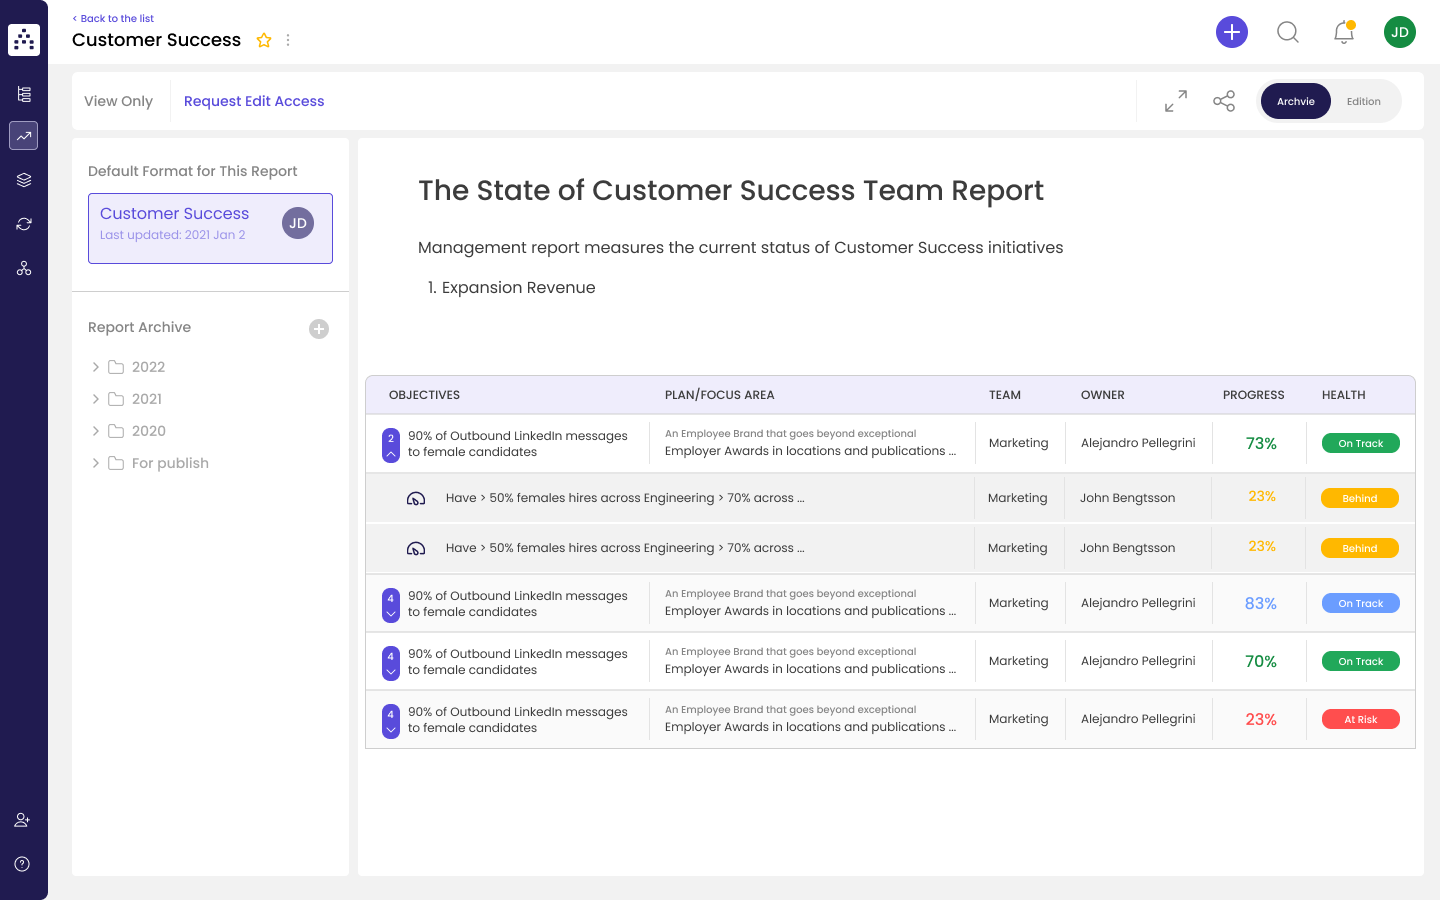Viewport: 1440px width, 900px height.
Task: Expand the For publish folder
Action: click(x=94, y=462)
